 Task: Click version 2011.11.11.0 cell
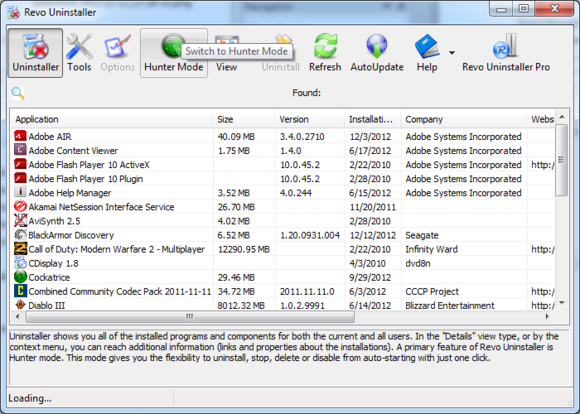click(307, 292)
